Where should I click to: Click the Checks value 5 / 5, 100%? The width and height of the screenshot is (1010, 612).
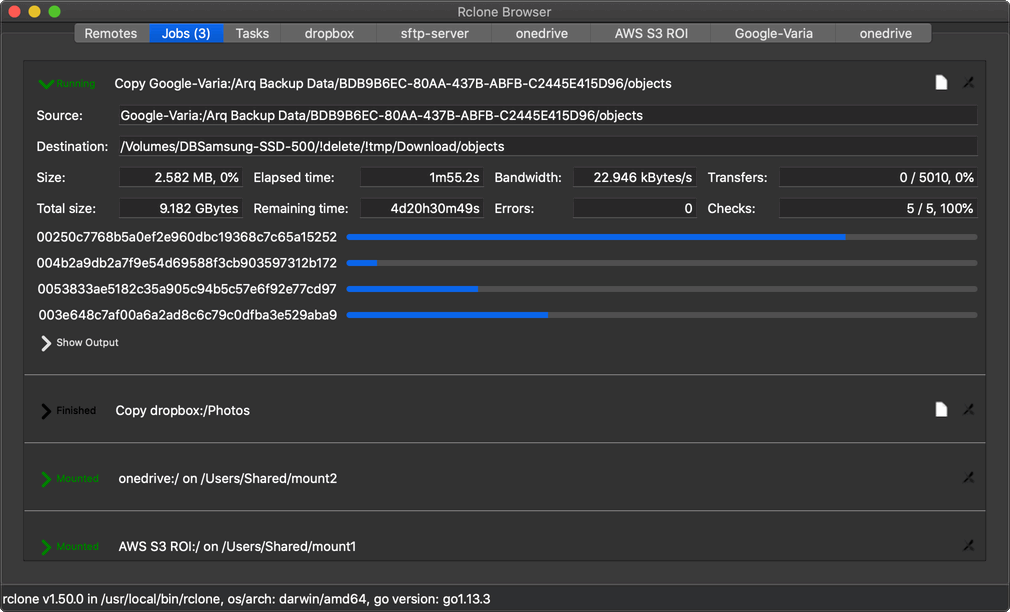(x=879, y=208)
